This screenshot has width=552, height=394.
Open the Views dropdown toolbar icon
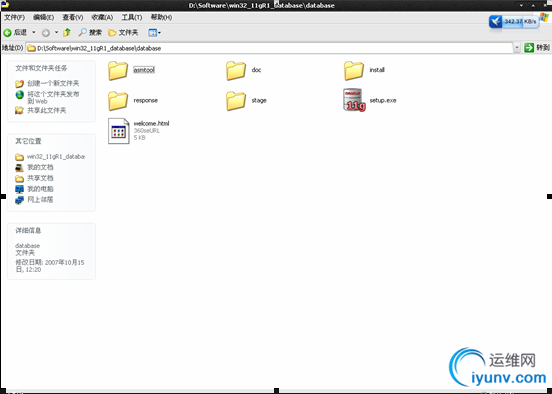tap(154, 33)
